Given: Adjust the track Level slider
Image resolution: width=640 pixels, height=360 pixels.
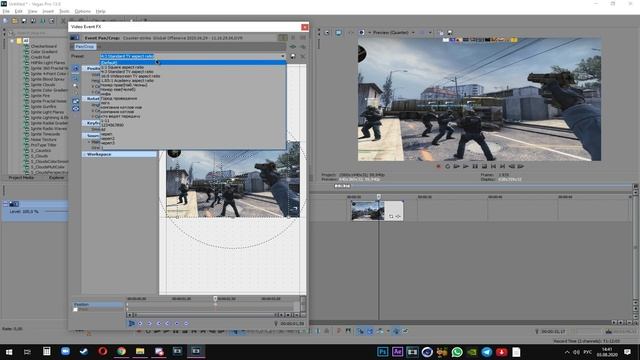Looking at the screenshot, I should click(56, 211).
